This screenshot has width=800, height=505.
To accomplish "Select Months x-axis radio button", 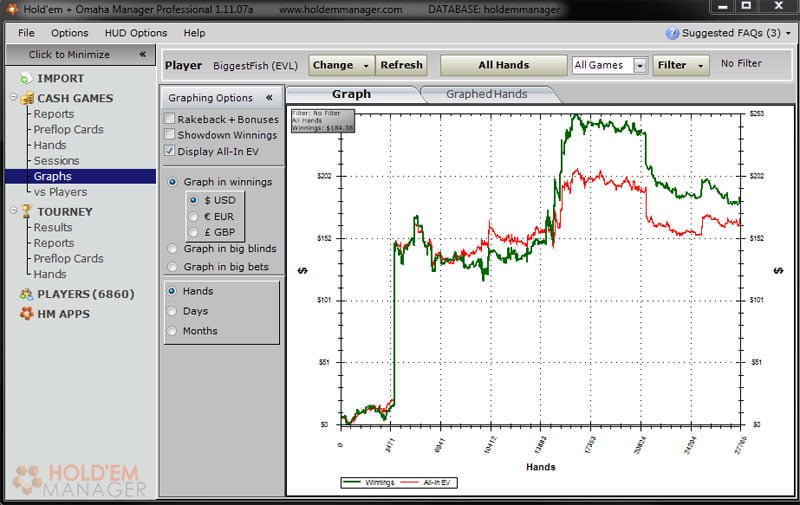I will [x=171, y=331].
